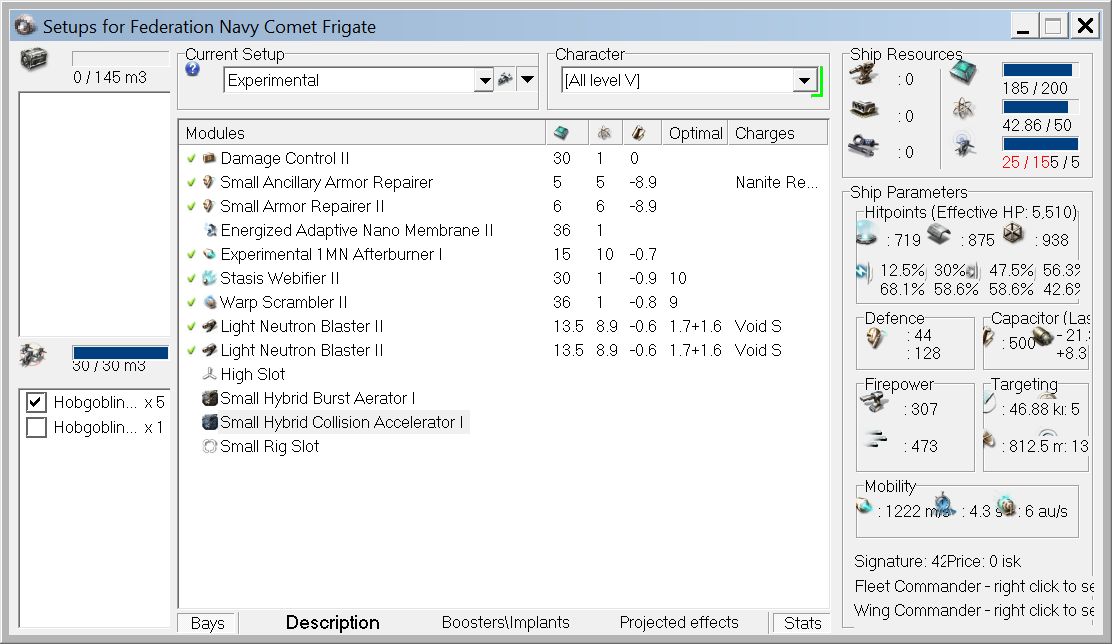The image size is (1112, 644).
Task: Toggle Damage Control II active checkmark
Action: (191, 158)
